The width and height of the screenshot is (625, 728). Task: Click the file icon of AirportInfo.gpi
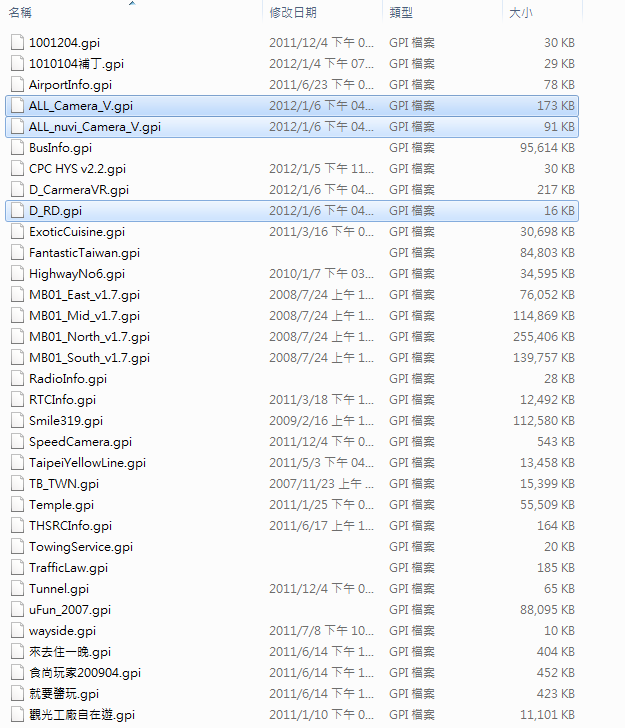point(18,84)
